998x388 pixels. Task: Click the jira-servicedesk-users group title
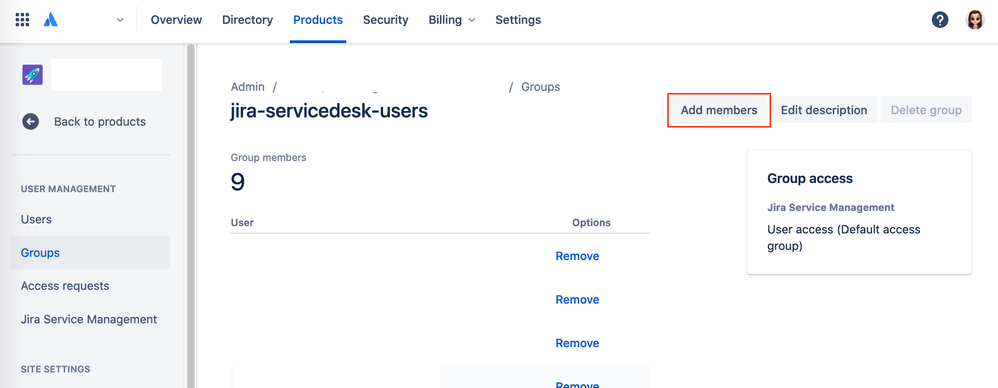pos(329,111)
